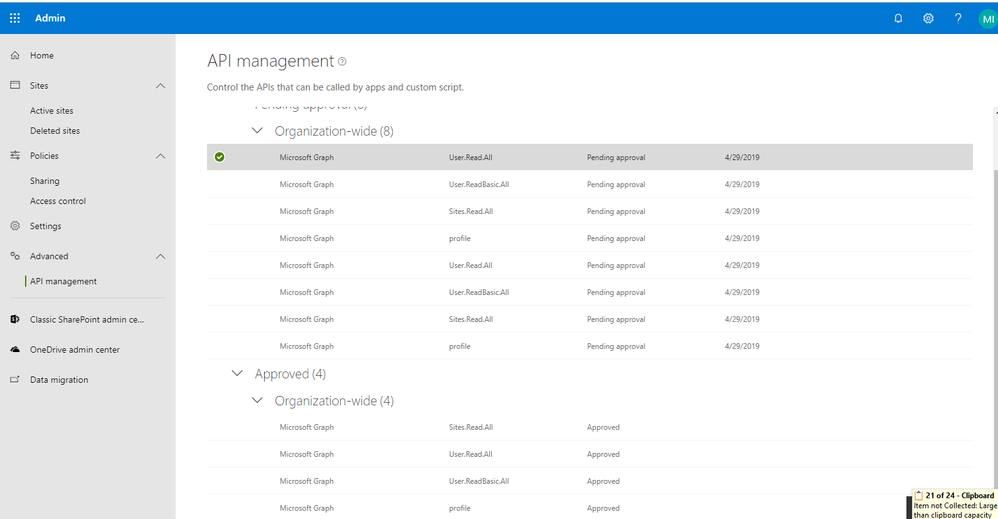998x519 pixels.
Task: Click the Policies sliders icon
Action: (x=15, y=155)
